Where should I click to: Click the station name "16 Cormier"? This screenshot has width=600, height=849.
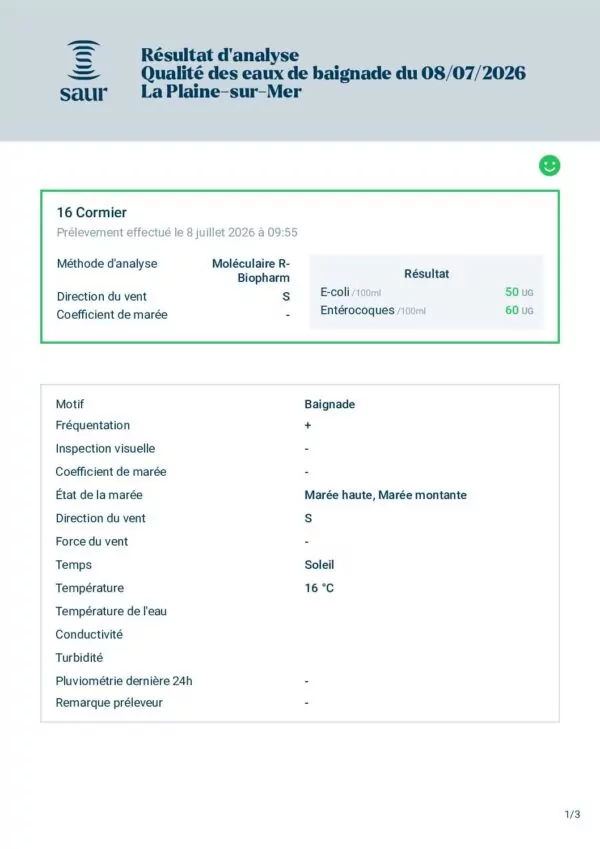(x=92, y=212)
